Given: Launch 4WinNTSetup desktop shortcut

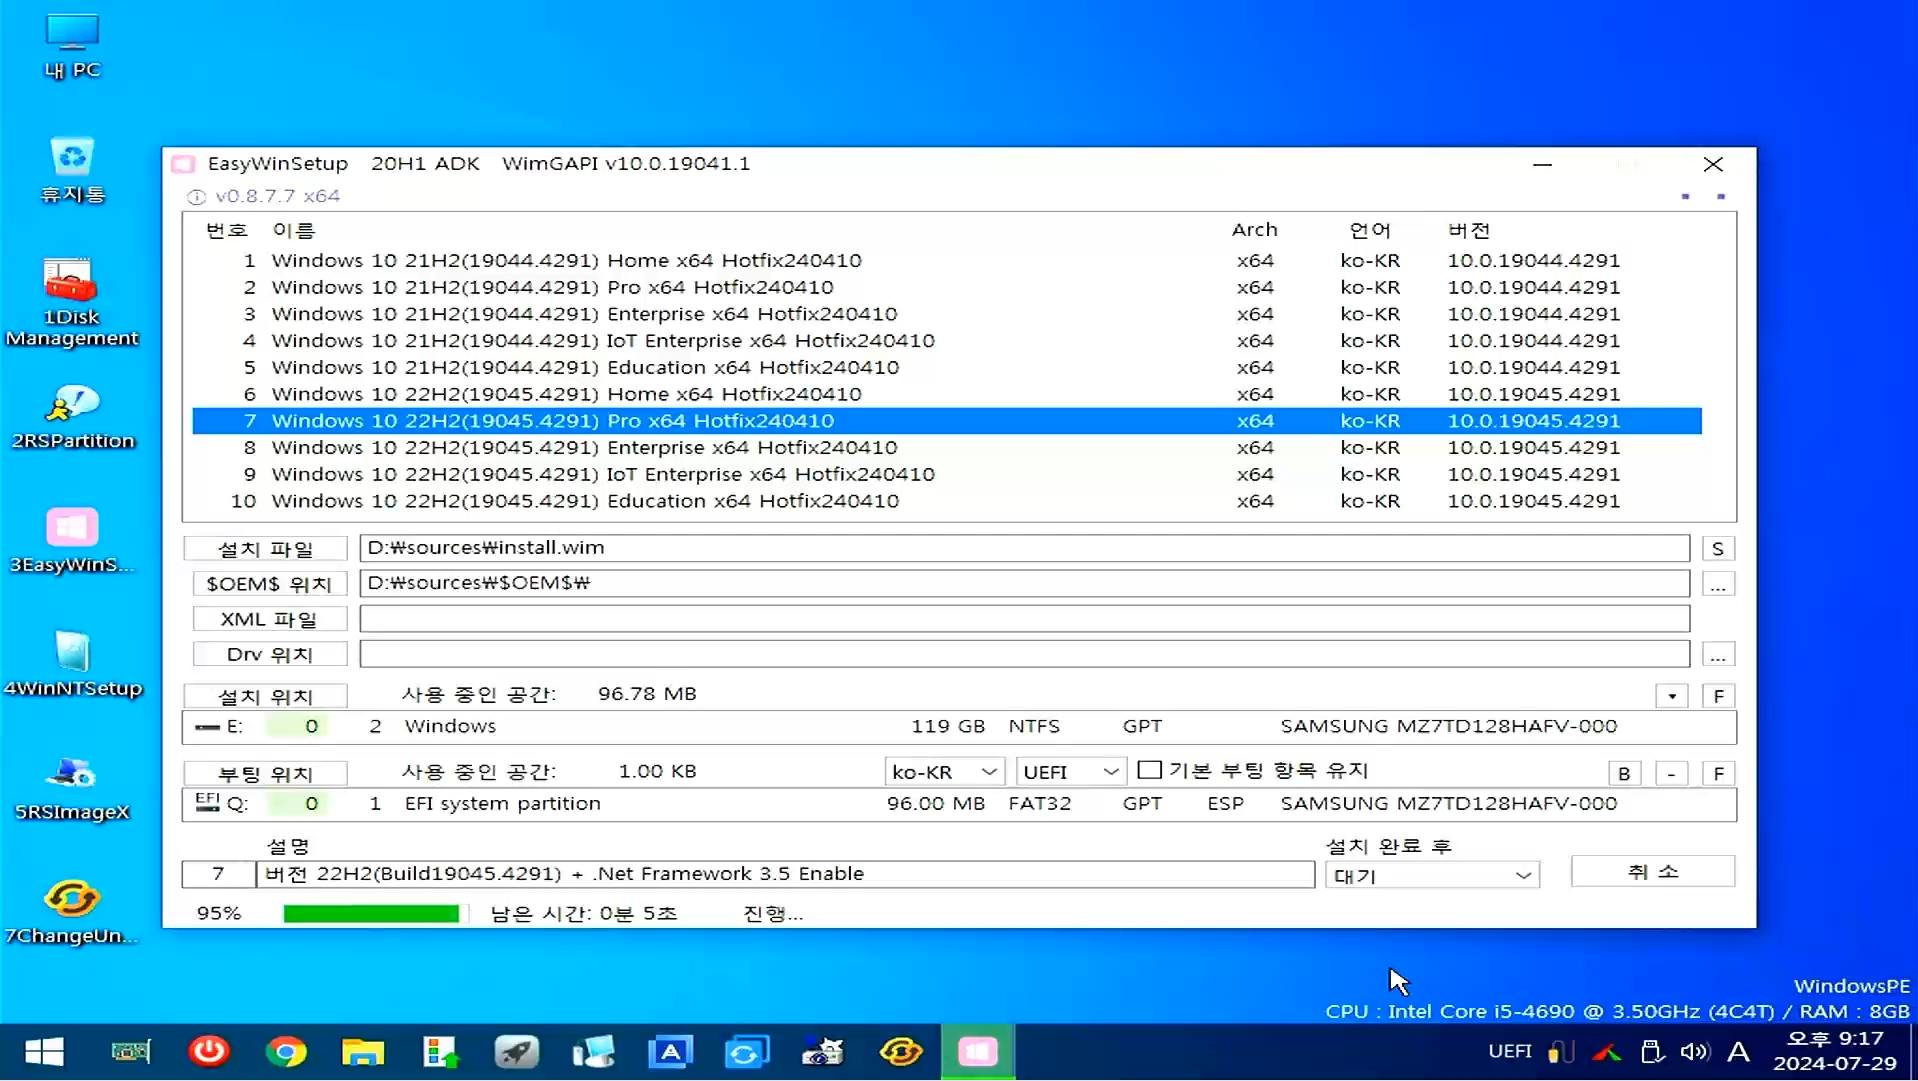Looking at the screenshot, I should pos(72,666).
